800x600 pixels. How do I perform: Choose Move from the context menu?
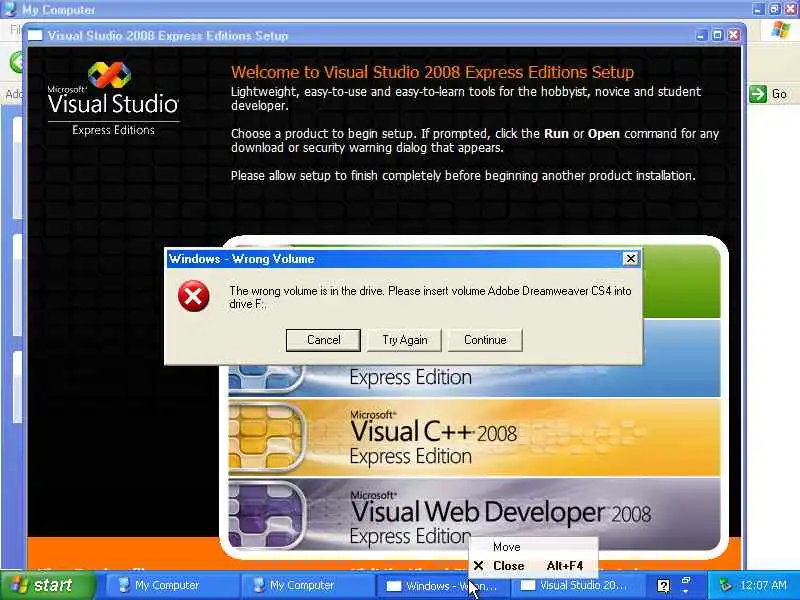tap(533, 547)
